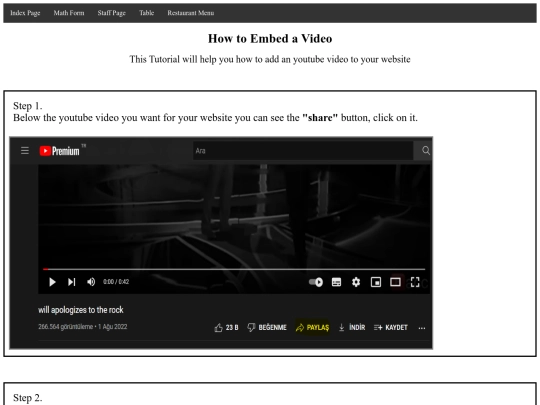
Task: Open the three-dot more options menu
Action: click(422, 328)
